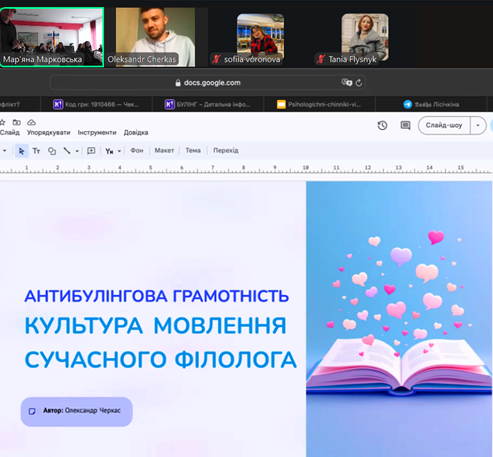This screenshot has width=493, height=457.
Task: Click the Тема theme button
Action: click(193, 151)
